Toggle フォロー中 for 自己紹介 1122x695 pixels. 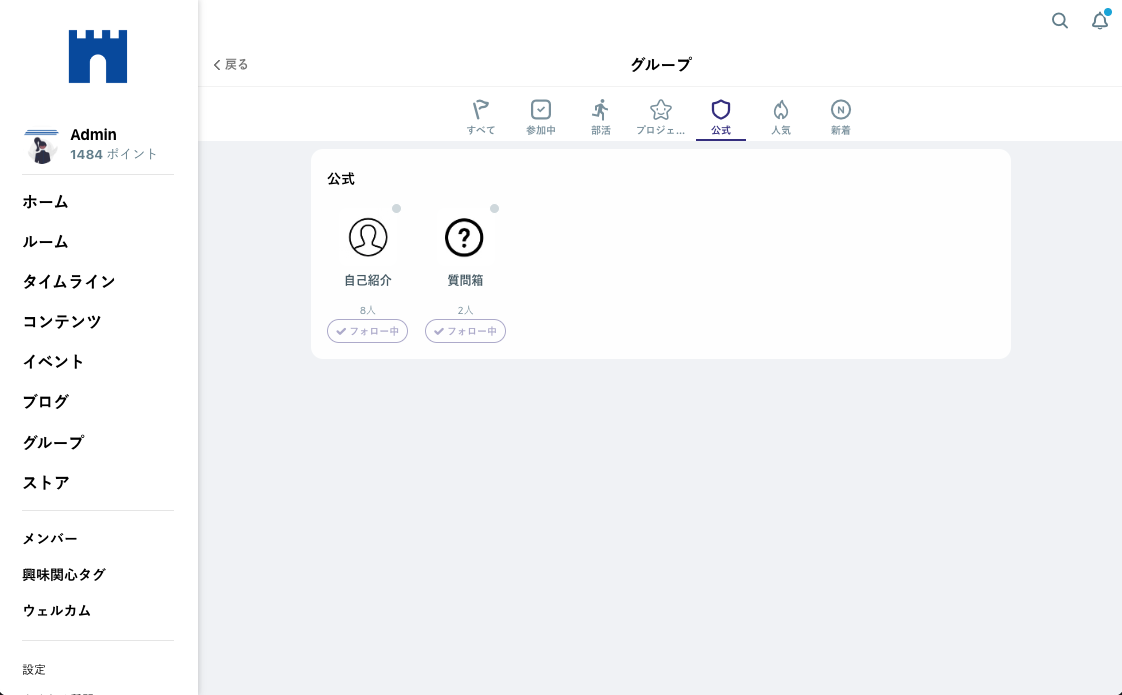click(x=368, y=331)
